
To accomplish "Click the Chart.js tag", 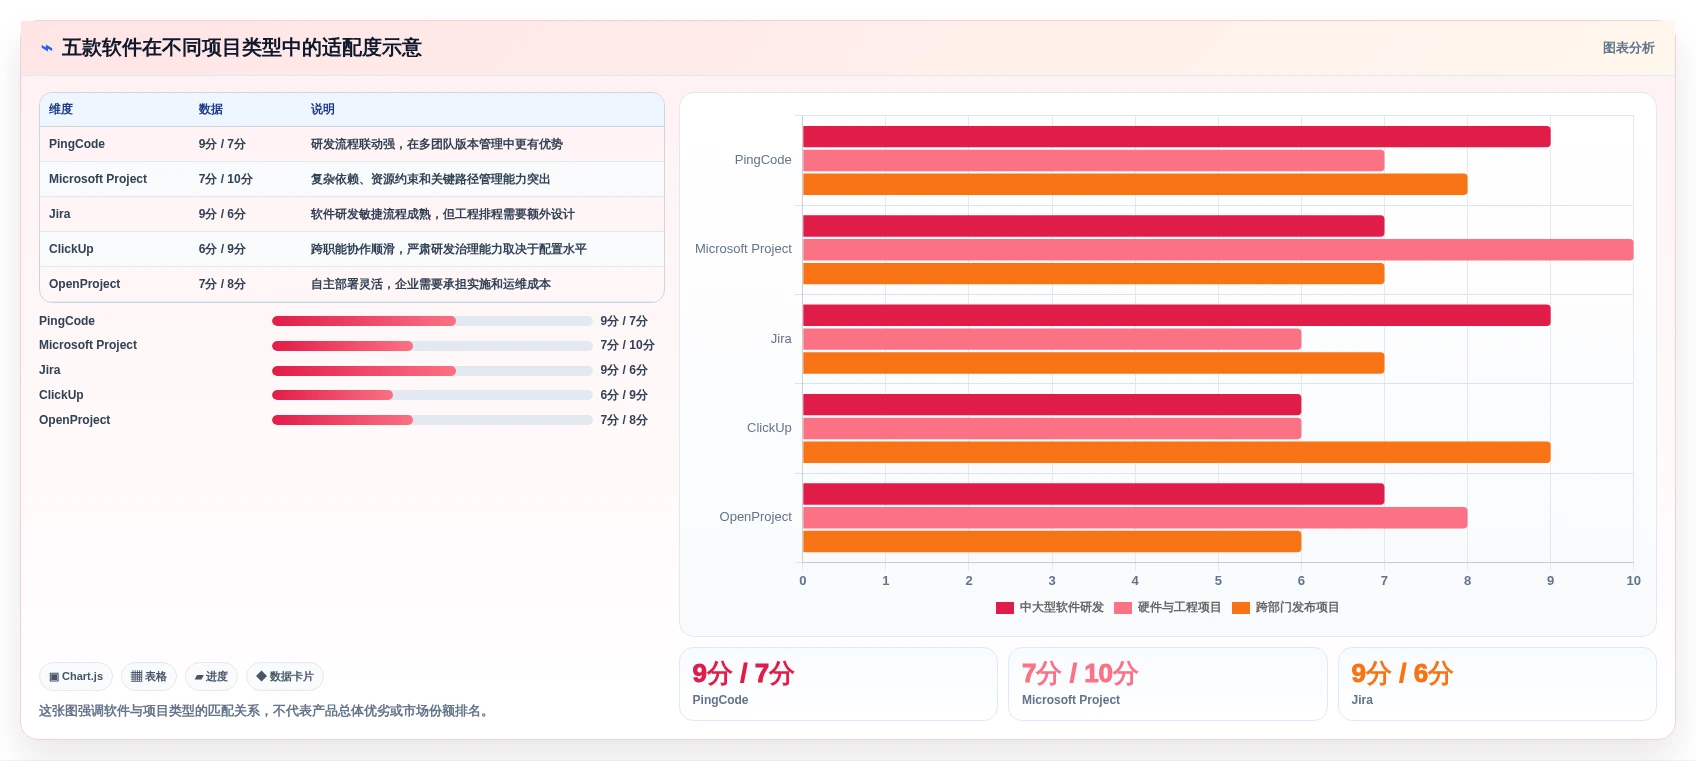I will pyautogui.click(x=76, y=677).
